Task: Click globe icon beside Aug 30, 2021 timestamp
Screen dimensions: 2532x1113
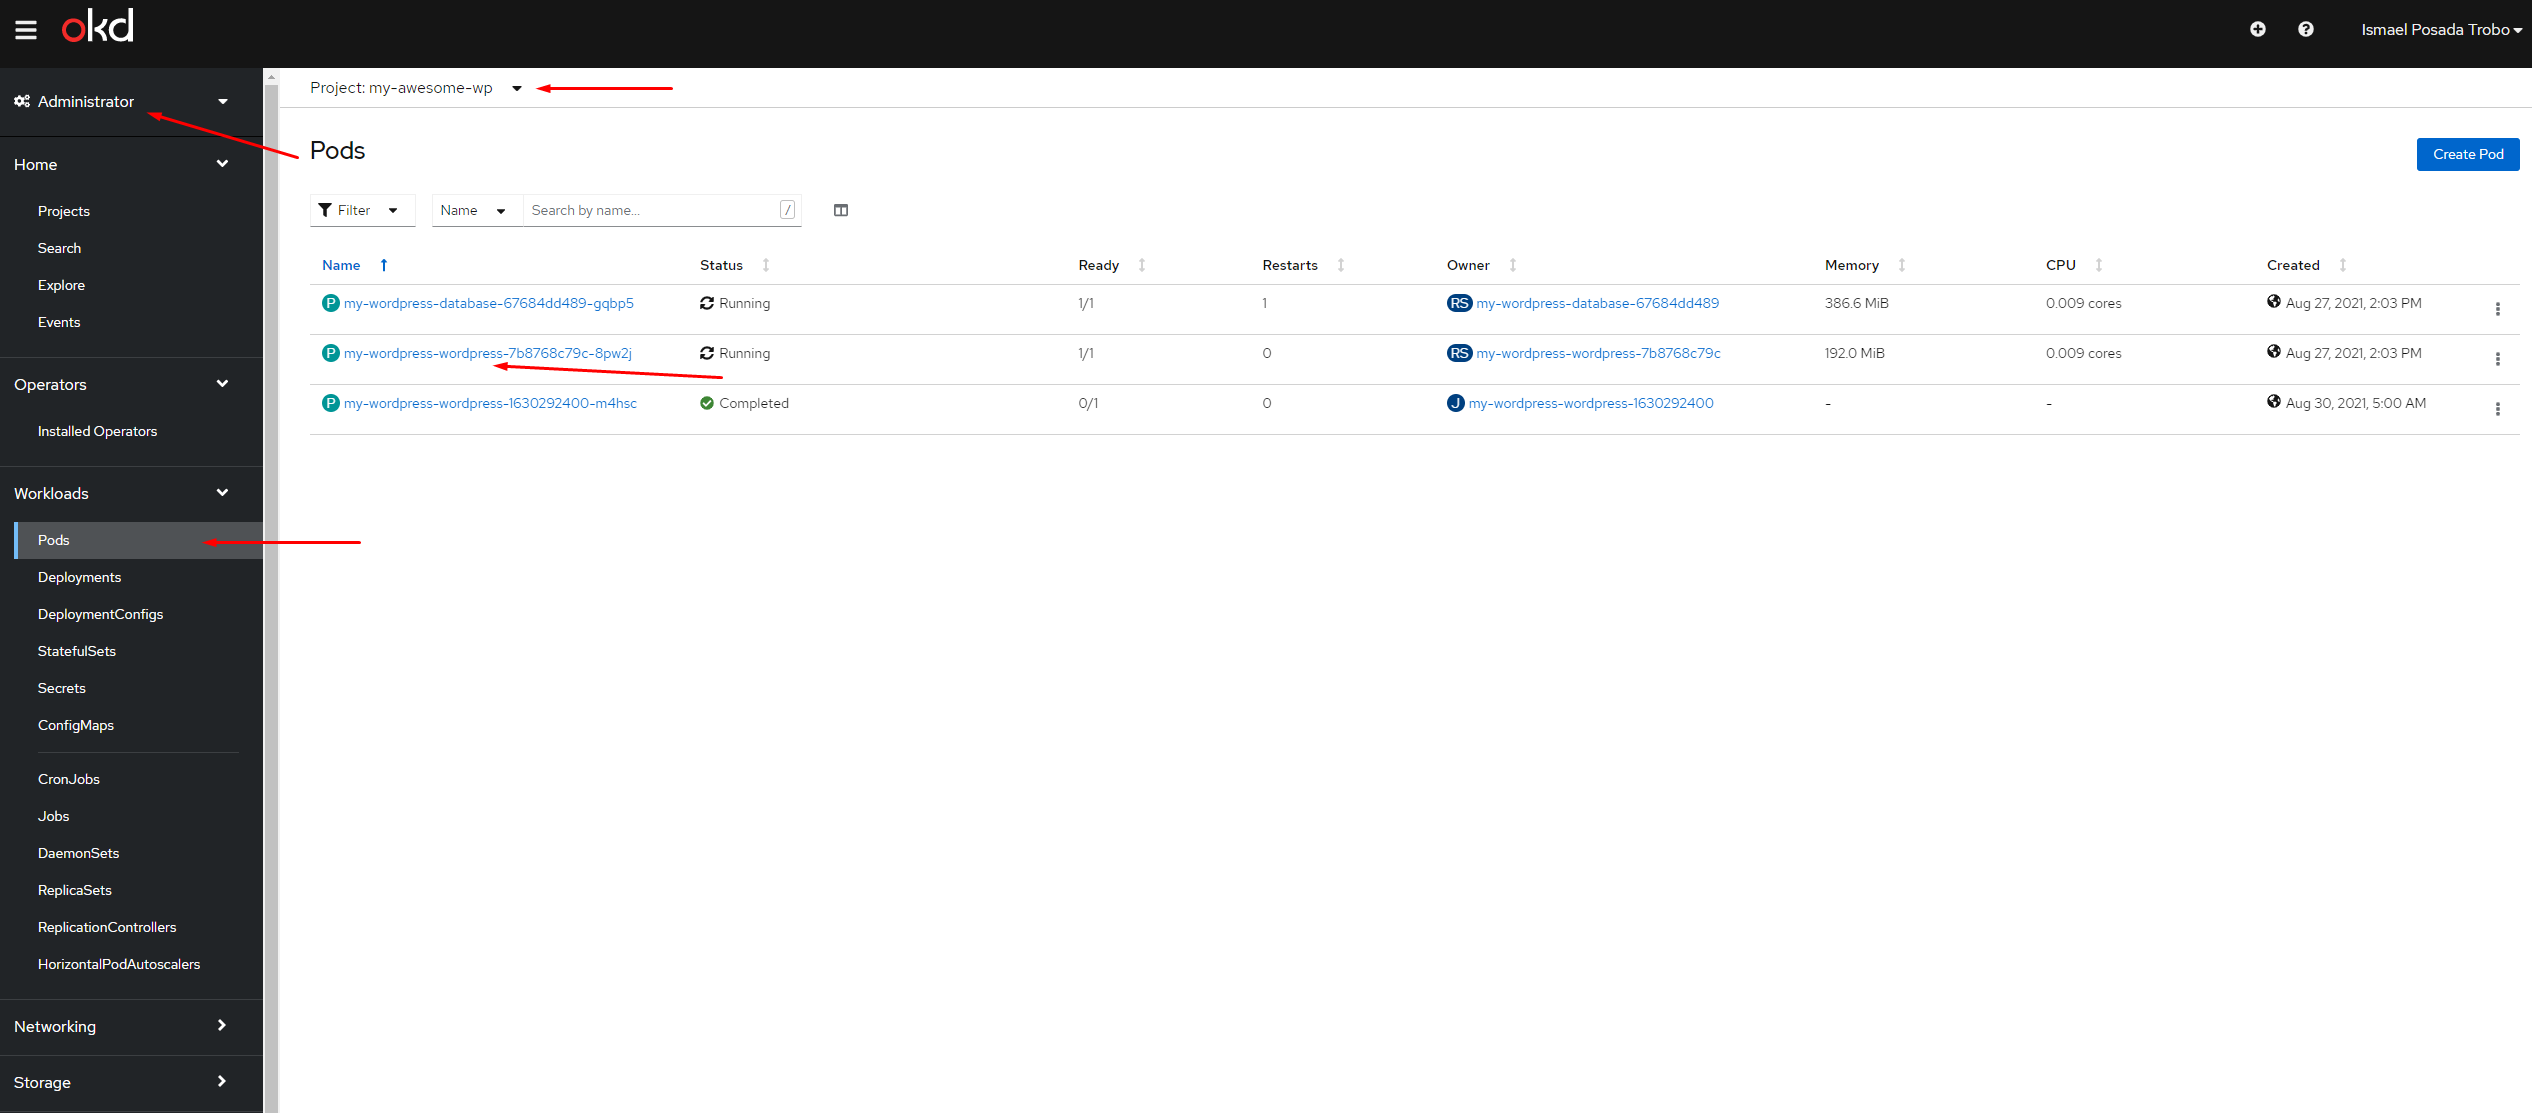Action: click(x=2274, y=402)
